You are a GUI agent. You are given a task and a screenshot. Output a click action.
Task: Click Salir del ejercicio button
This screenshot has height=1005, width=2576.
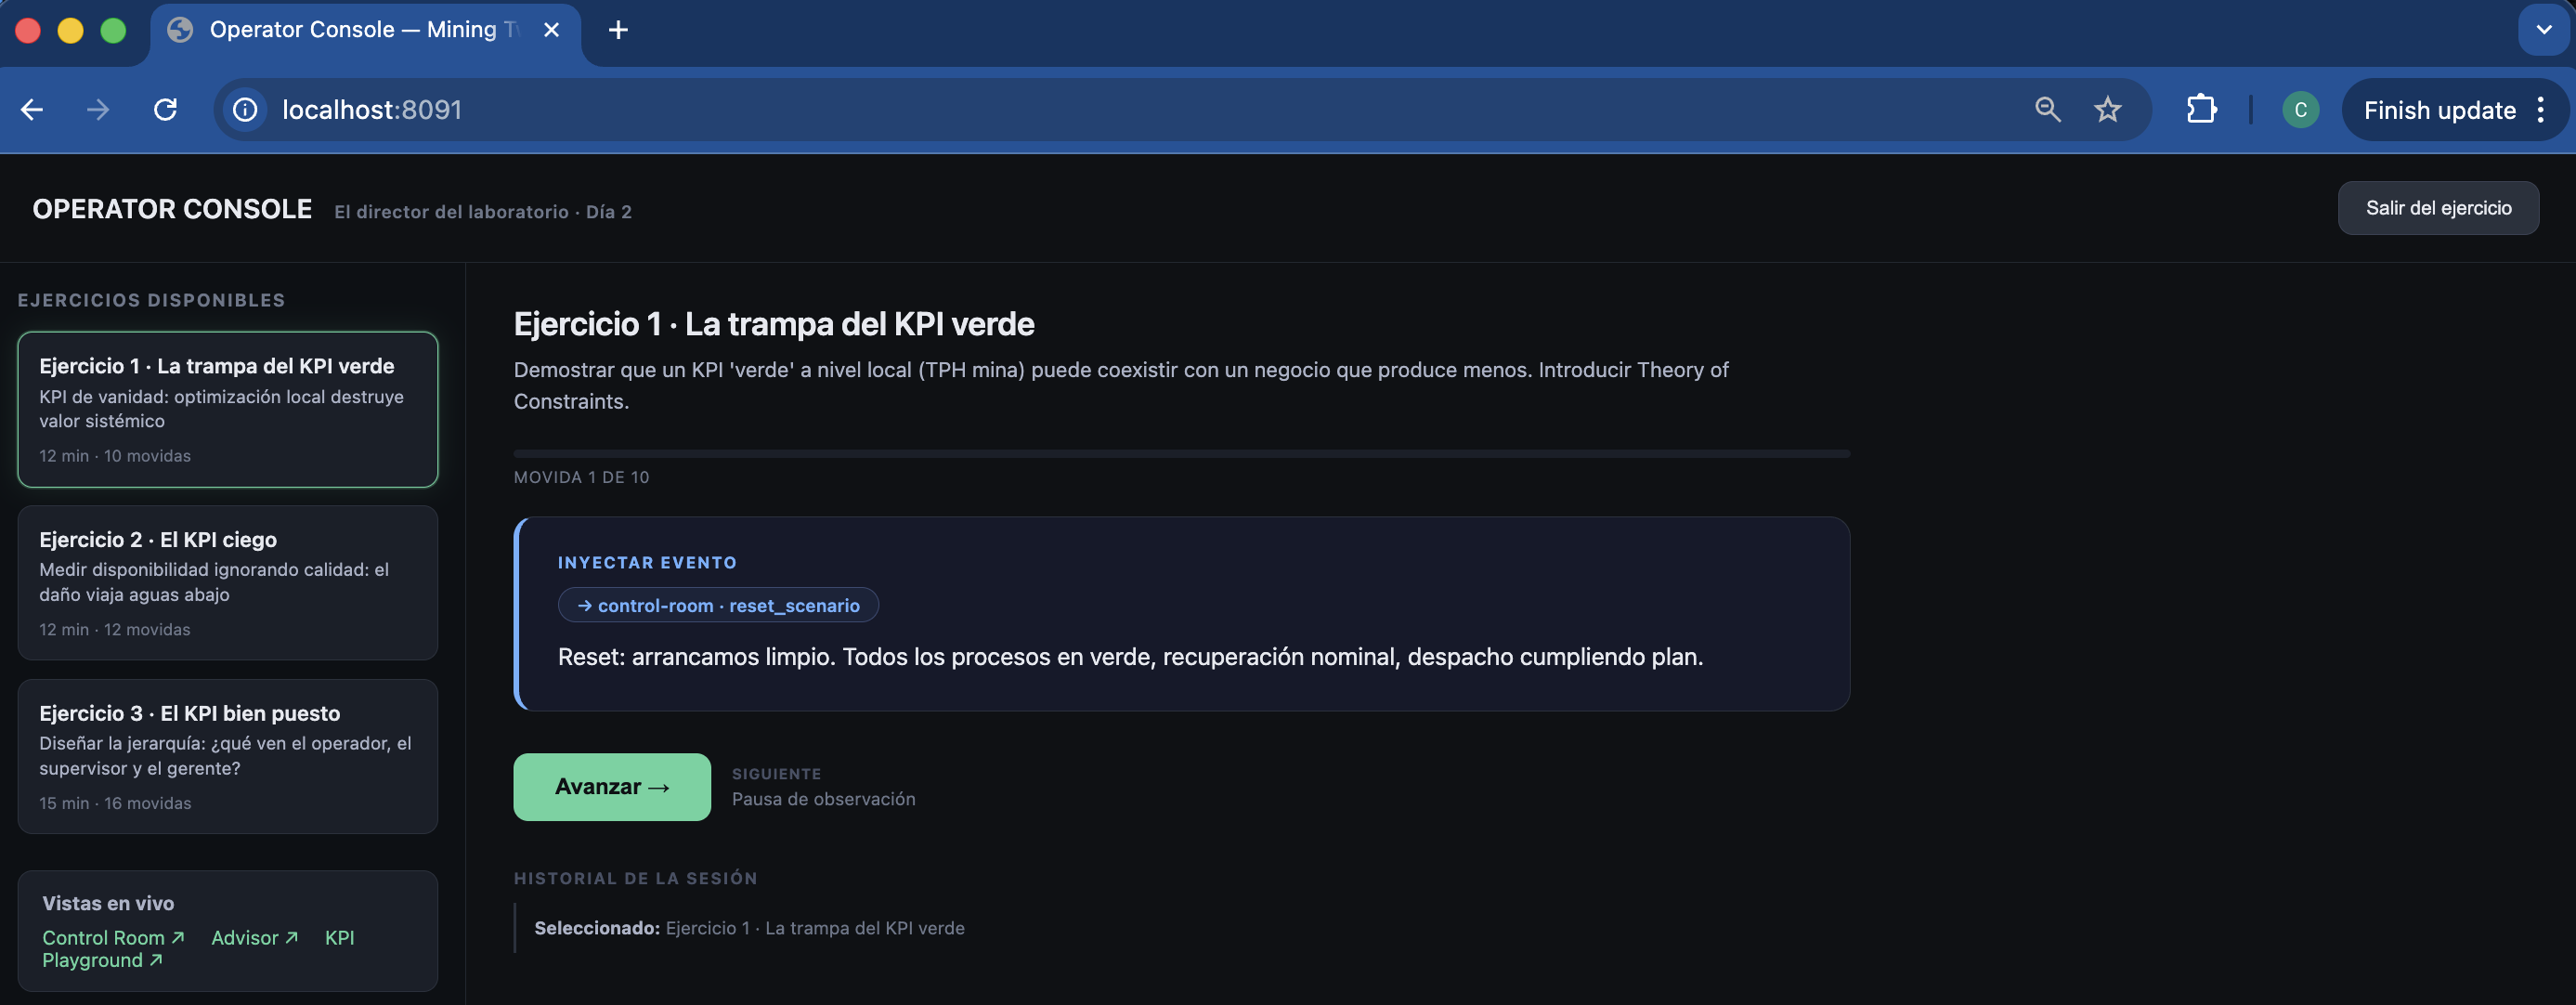tap(2438, 208)
